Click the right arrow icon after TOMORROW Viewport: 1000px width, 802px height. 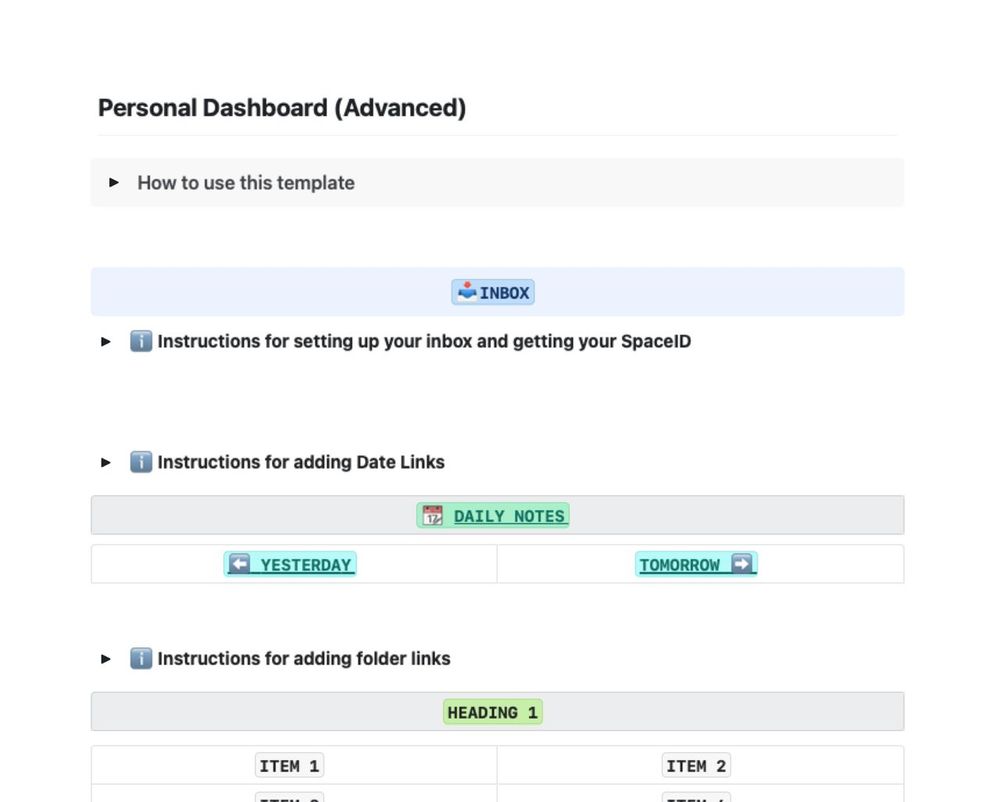[741, 564]
